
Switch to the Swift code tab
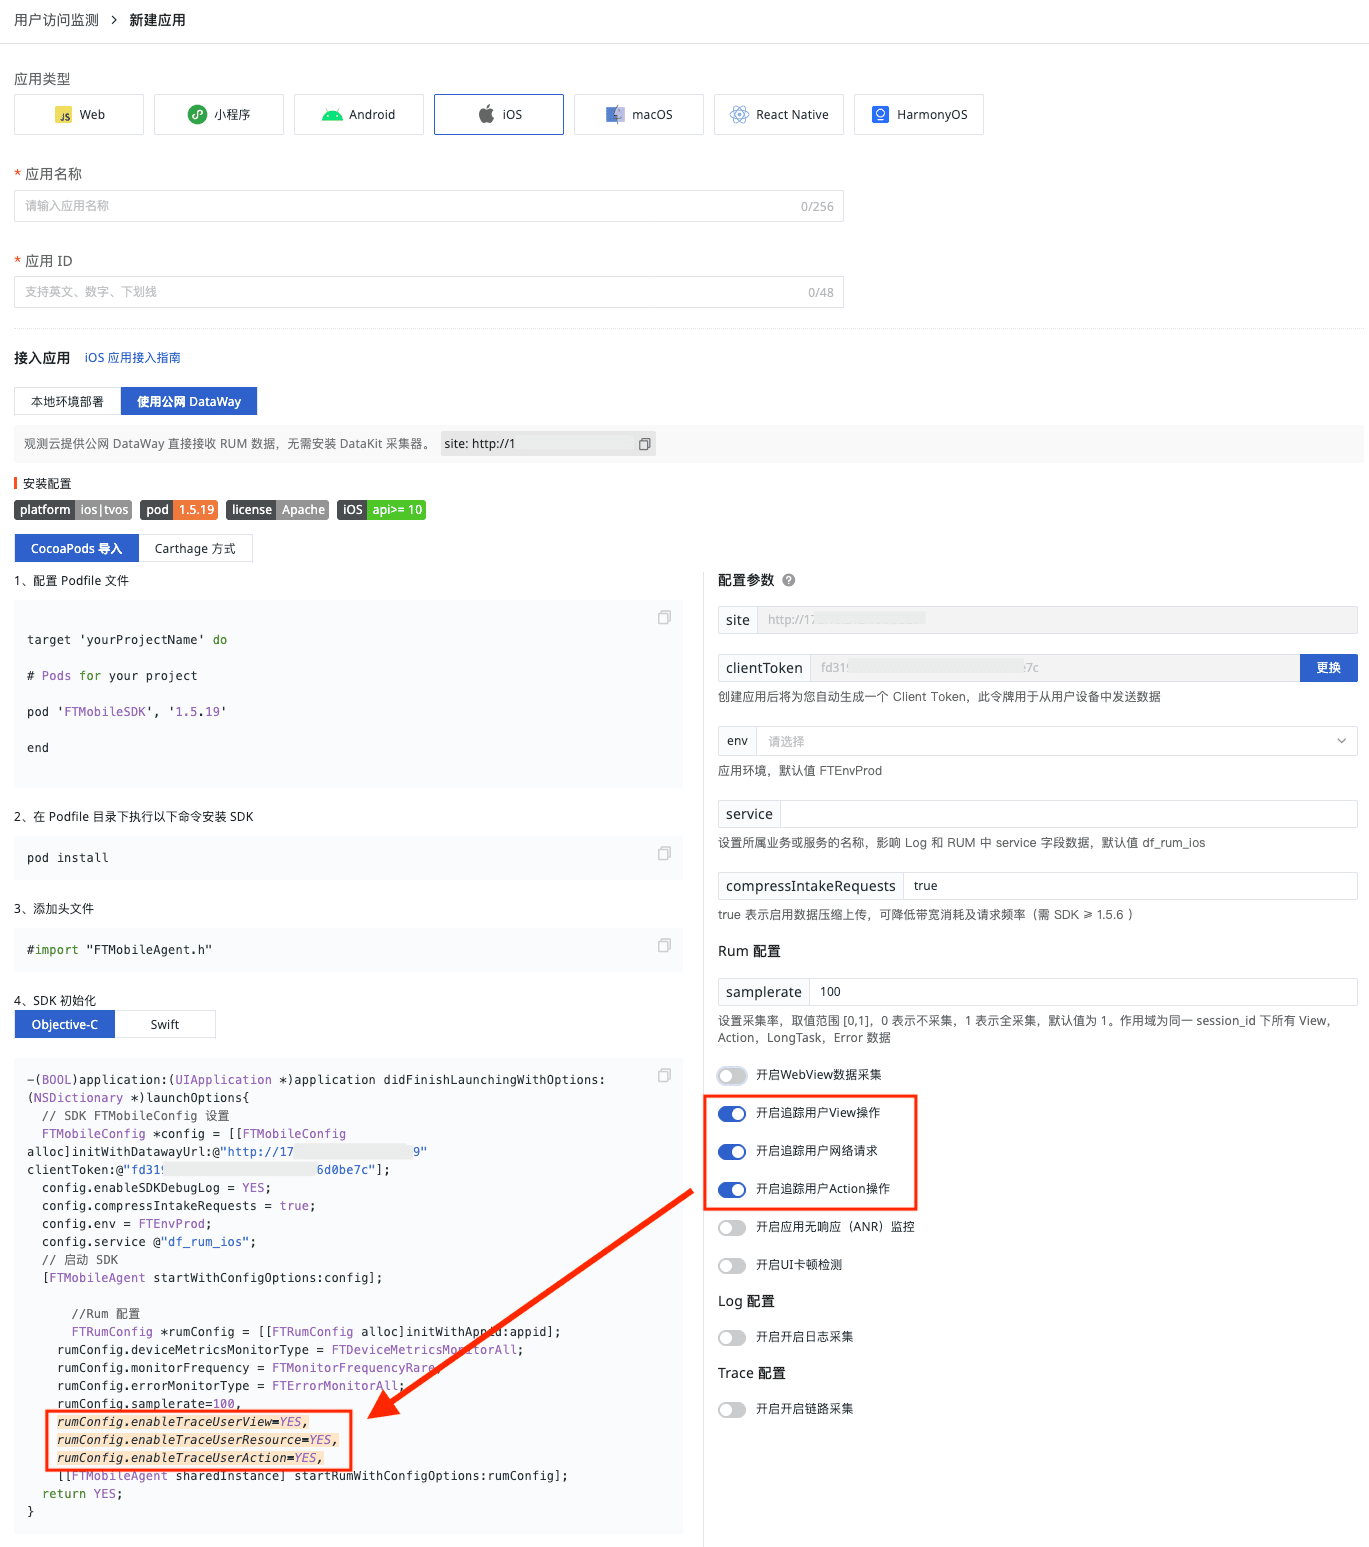tap(165, 1025)
